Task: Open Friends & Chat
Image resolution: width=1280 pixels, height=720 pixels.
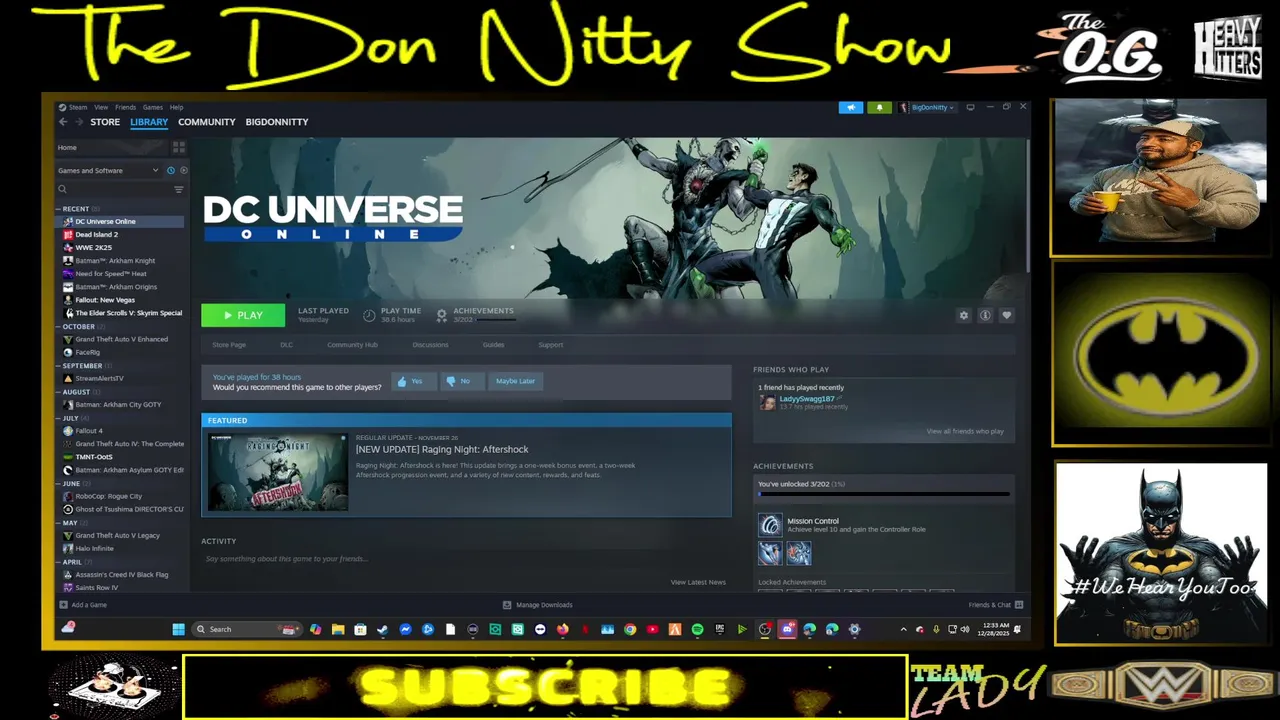Action: click(x=995, y=605)
